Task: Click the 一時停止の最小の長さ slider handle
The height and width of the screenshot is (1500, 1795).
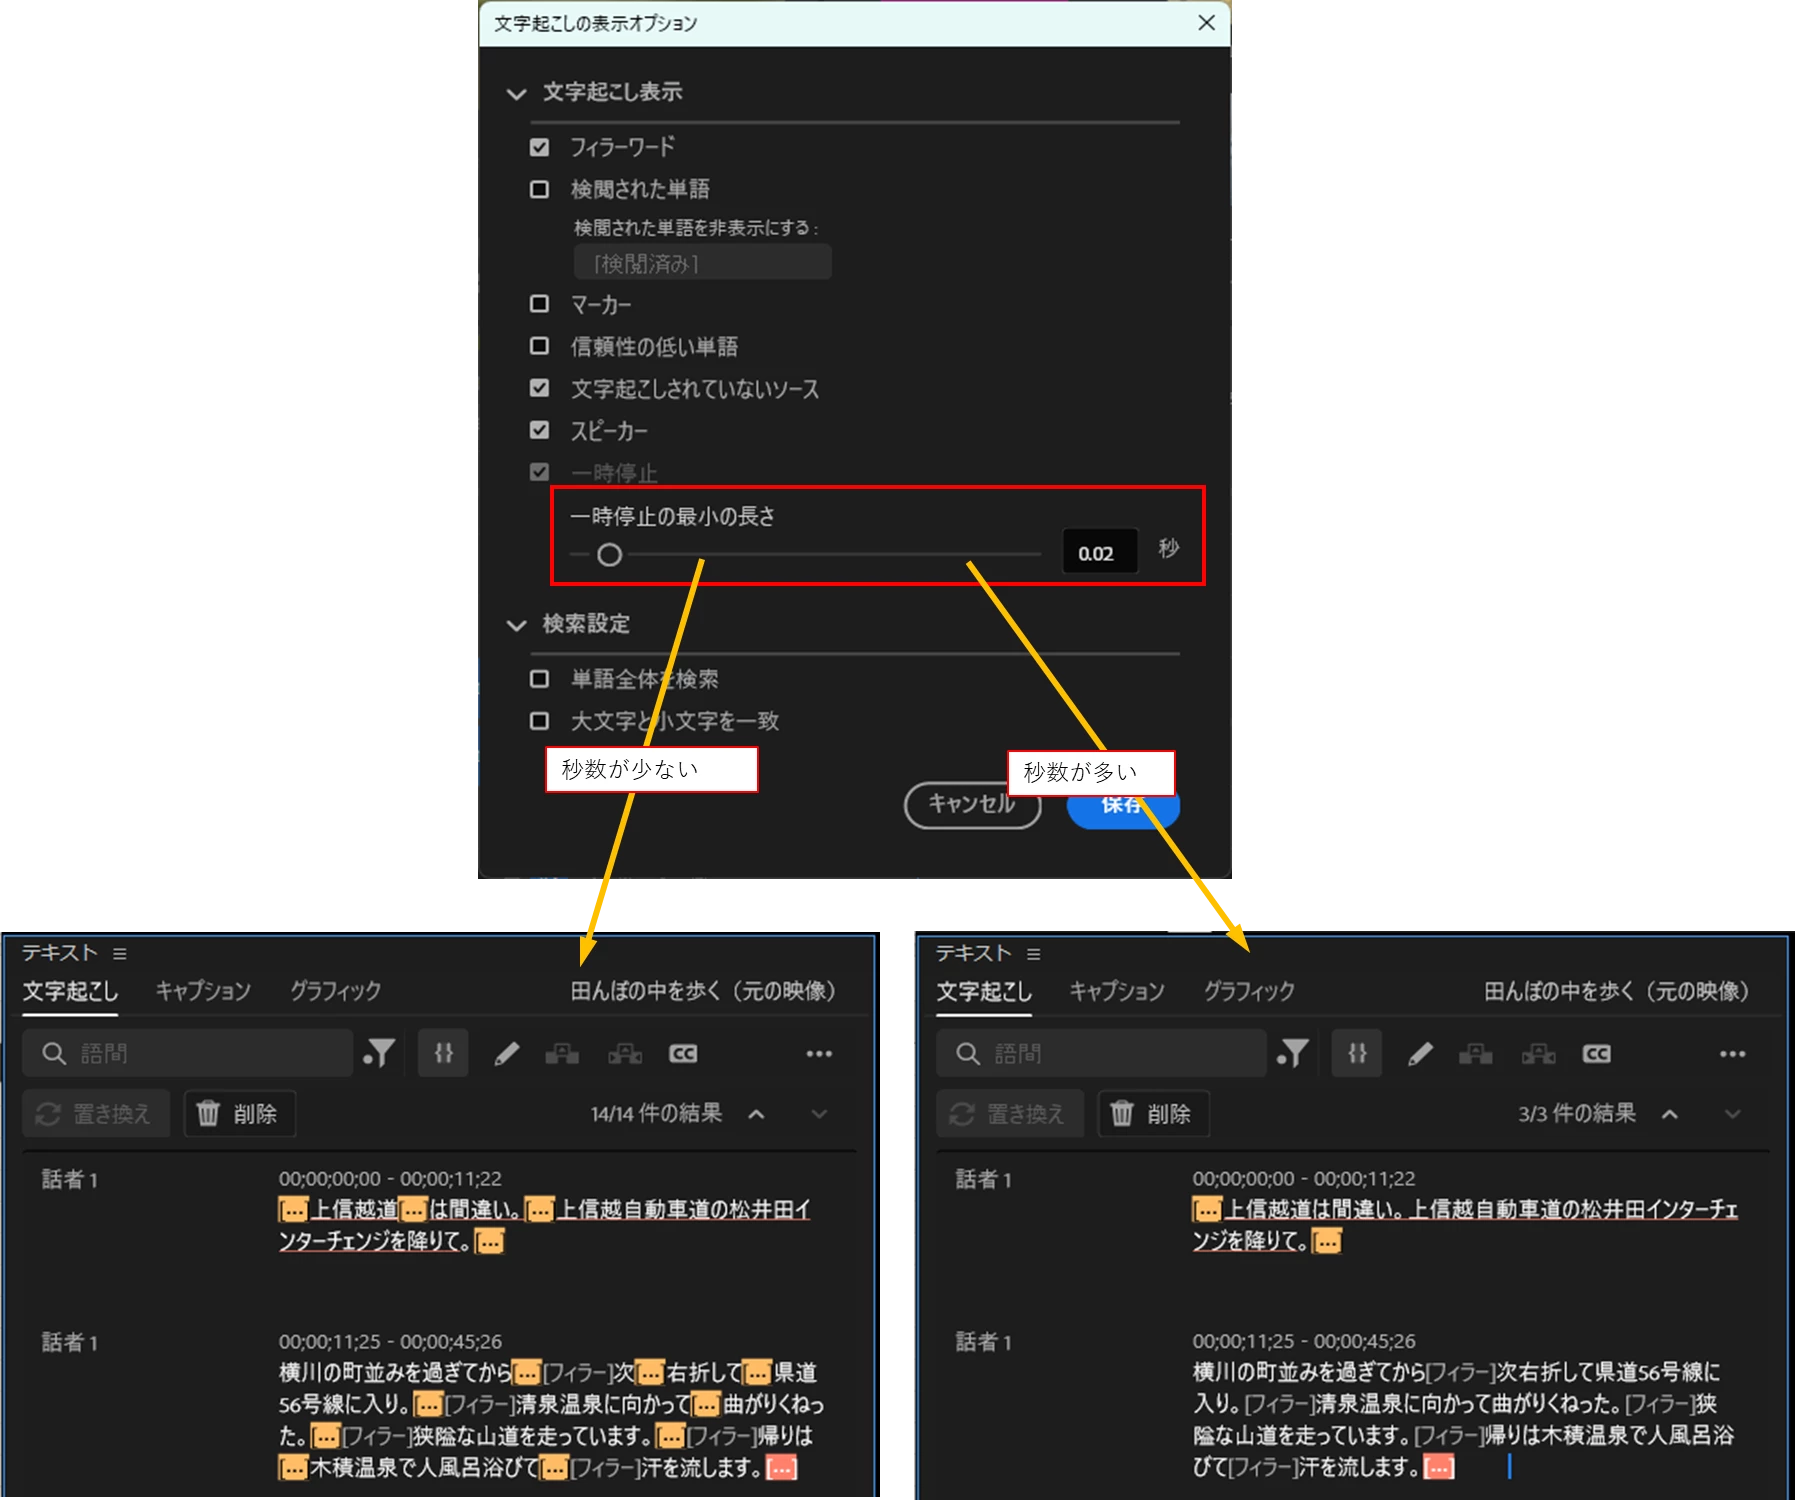Action: 609,554
